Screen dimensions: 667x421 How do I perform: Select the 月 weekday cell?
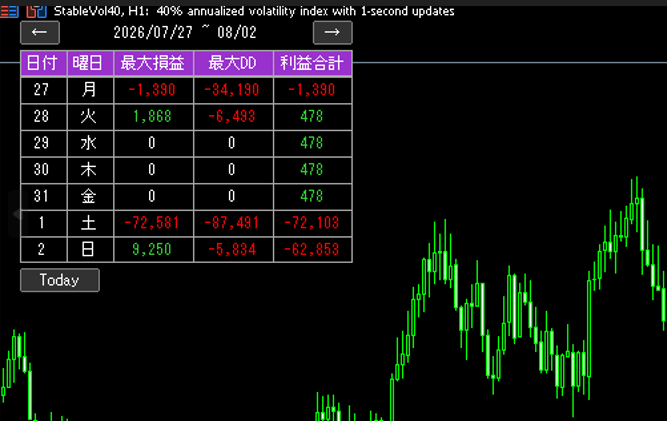click(x=90, y=90)
